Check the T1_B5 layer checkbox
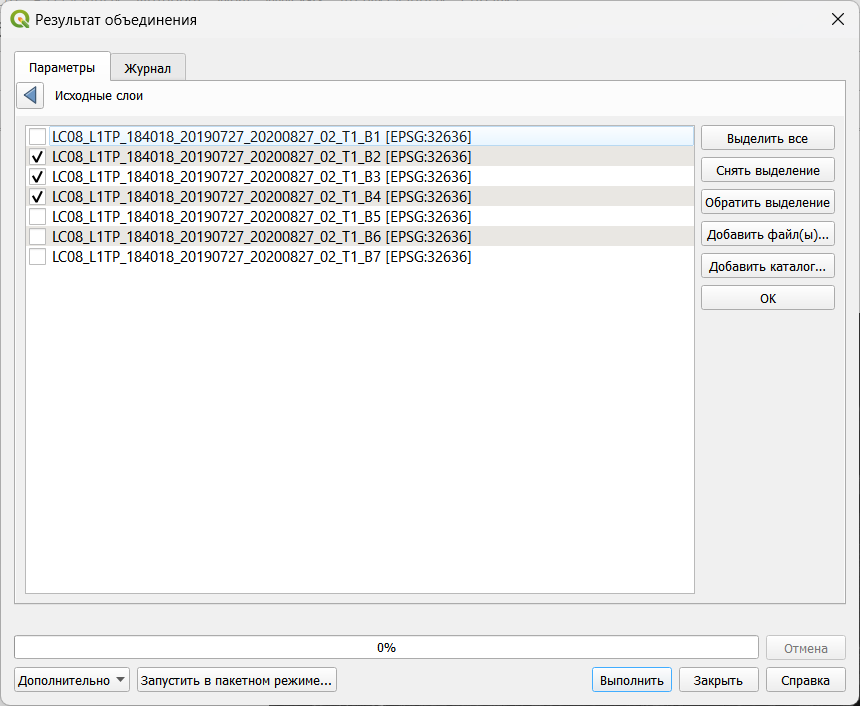This screenshot has height=706, width=860. pos(37,216)
